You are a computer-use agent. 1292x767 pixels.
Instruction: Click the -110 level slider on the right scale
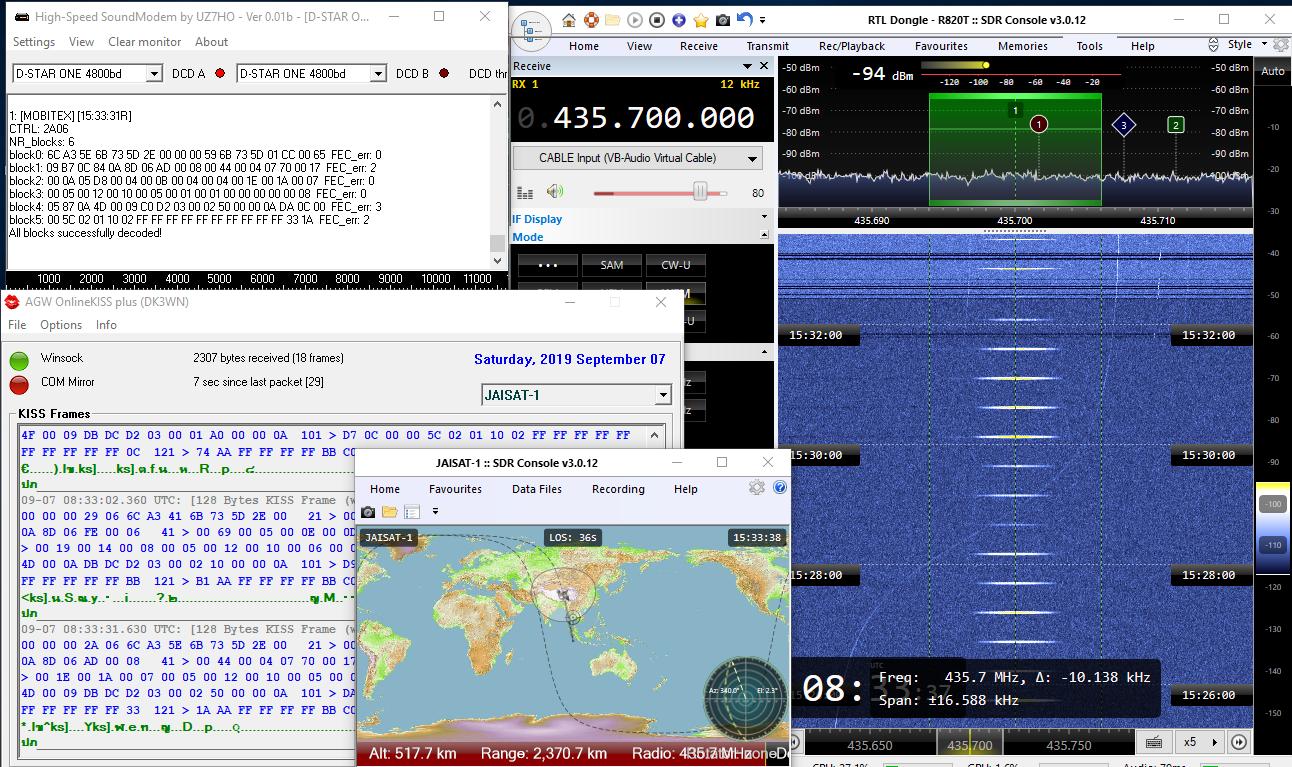coord(1272,545)
